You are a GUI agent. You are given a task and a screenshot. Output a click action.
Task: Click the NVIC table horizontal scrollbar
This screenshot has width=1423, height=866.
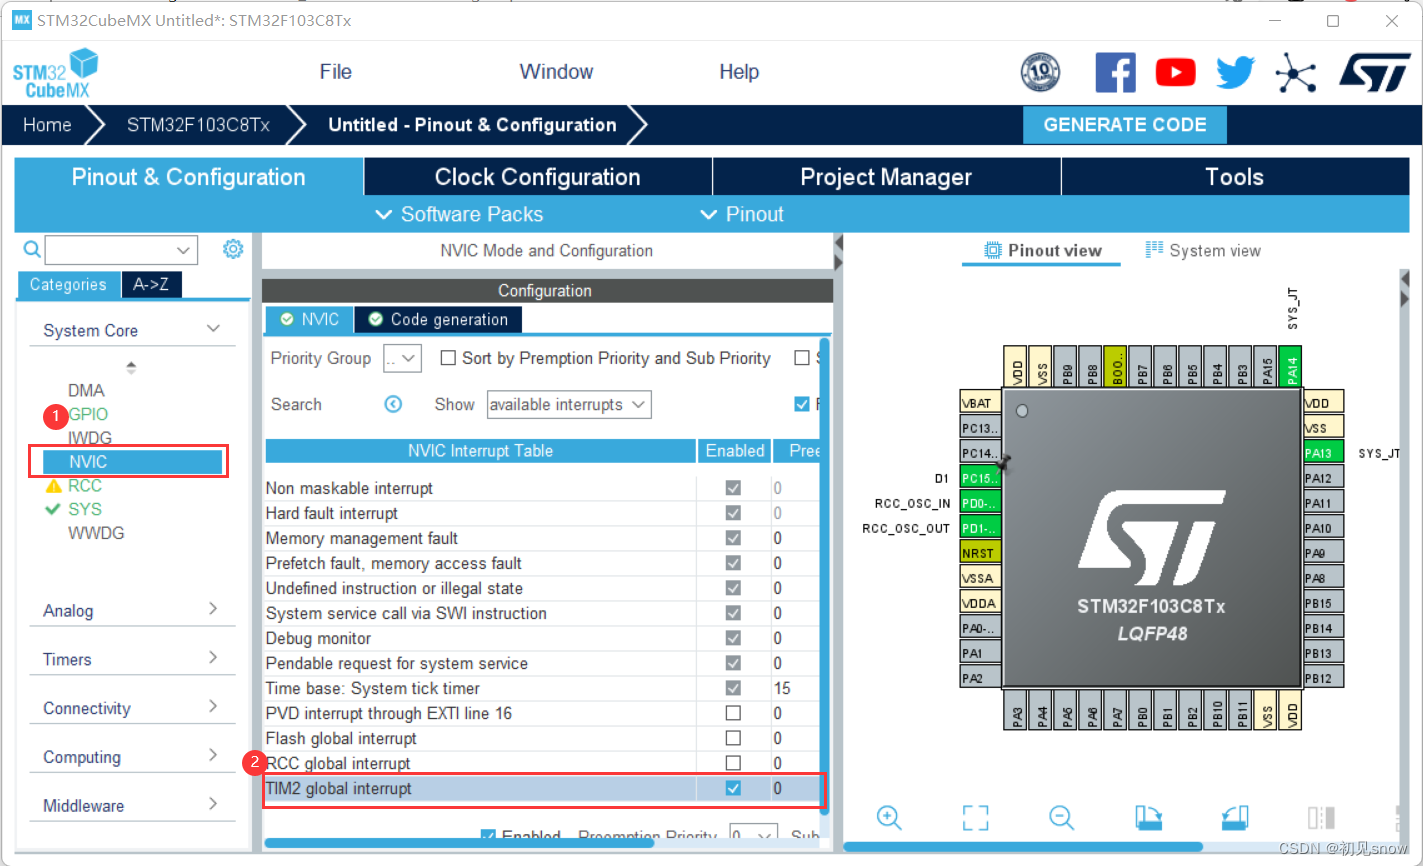click(x=459, y=844)
